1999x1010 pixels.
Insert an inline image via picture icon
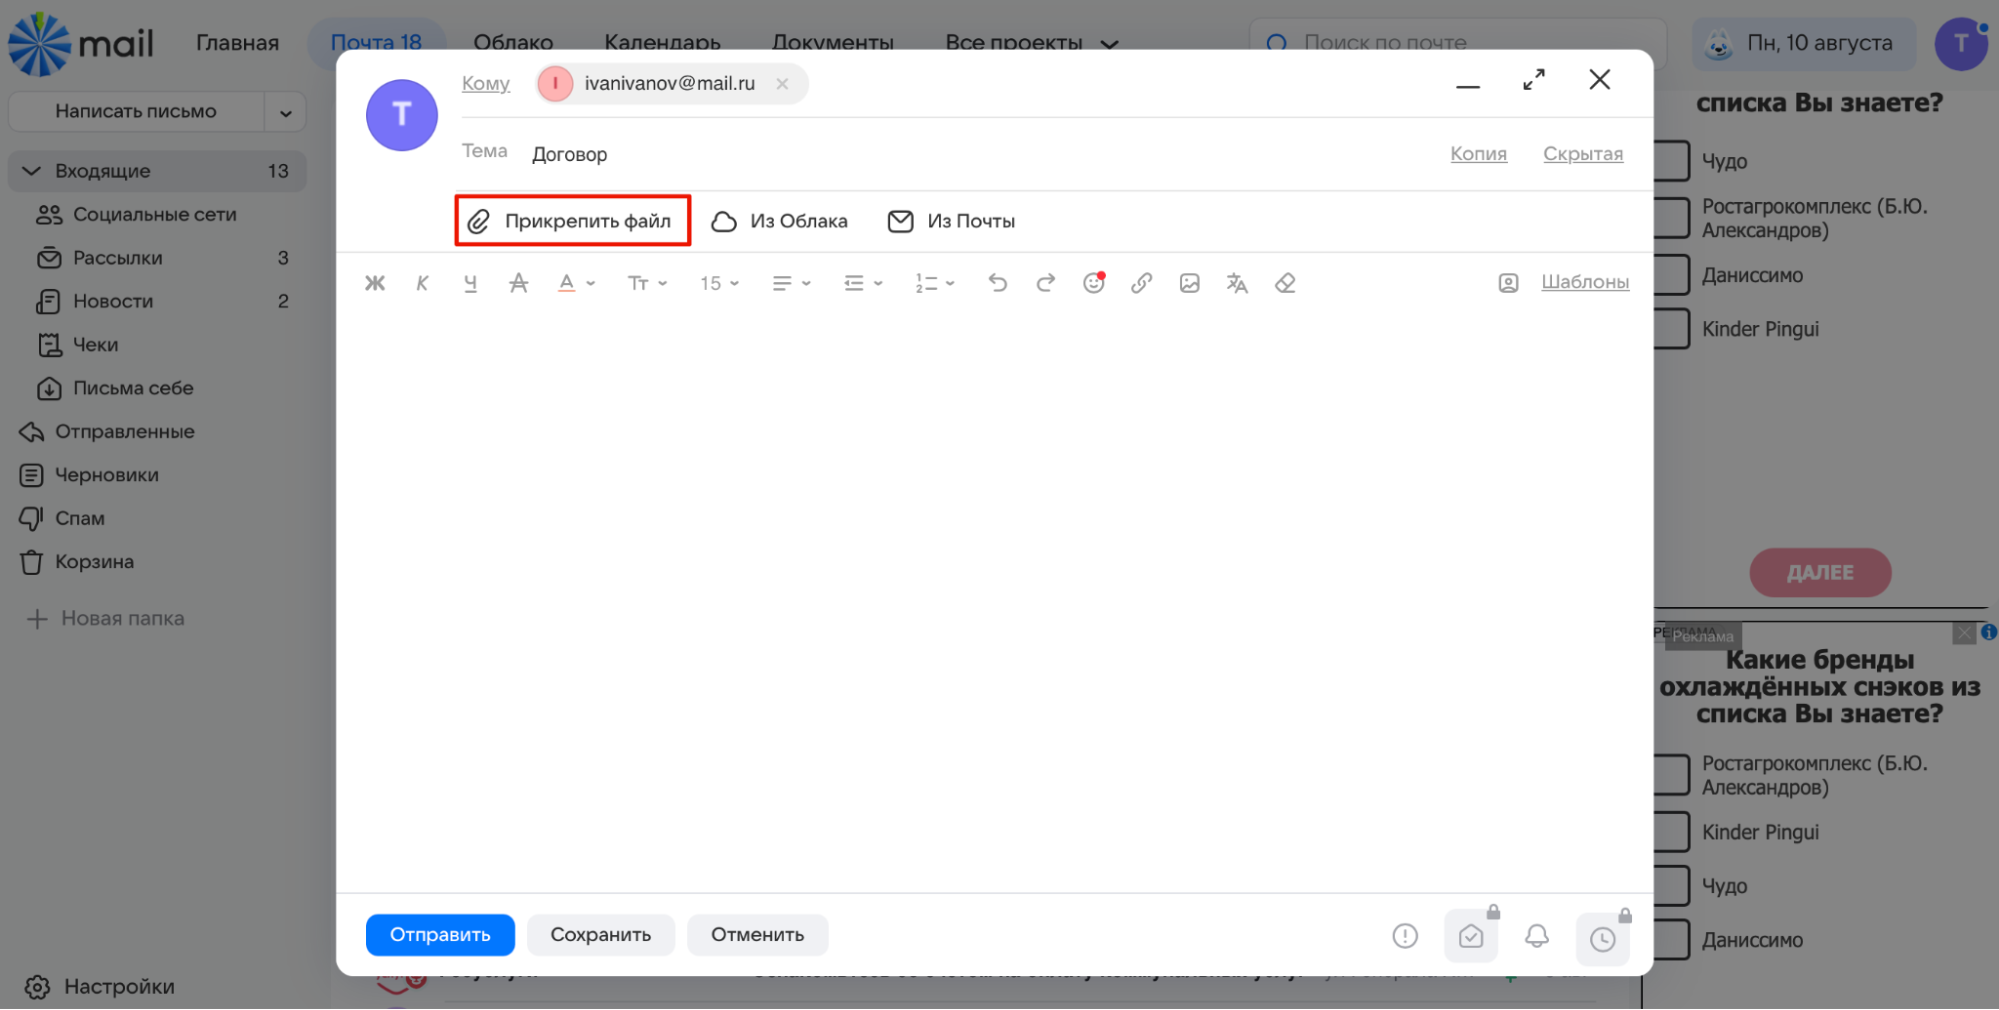coord(1189,283)
